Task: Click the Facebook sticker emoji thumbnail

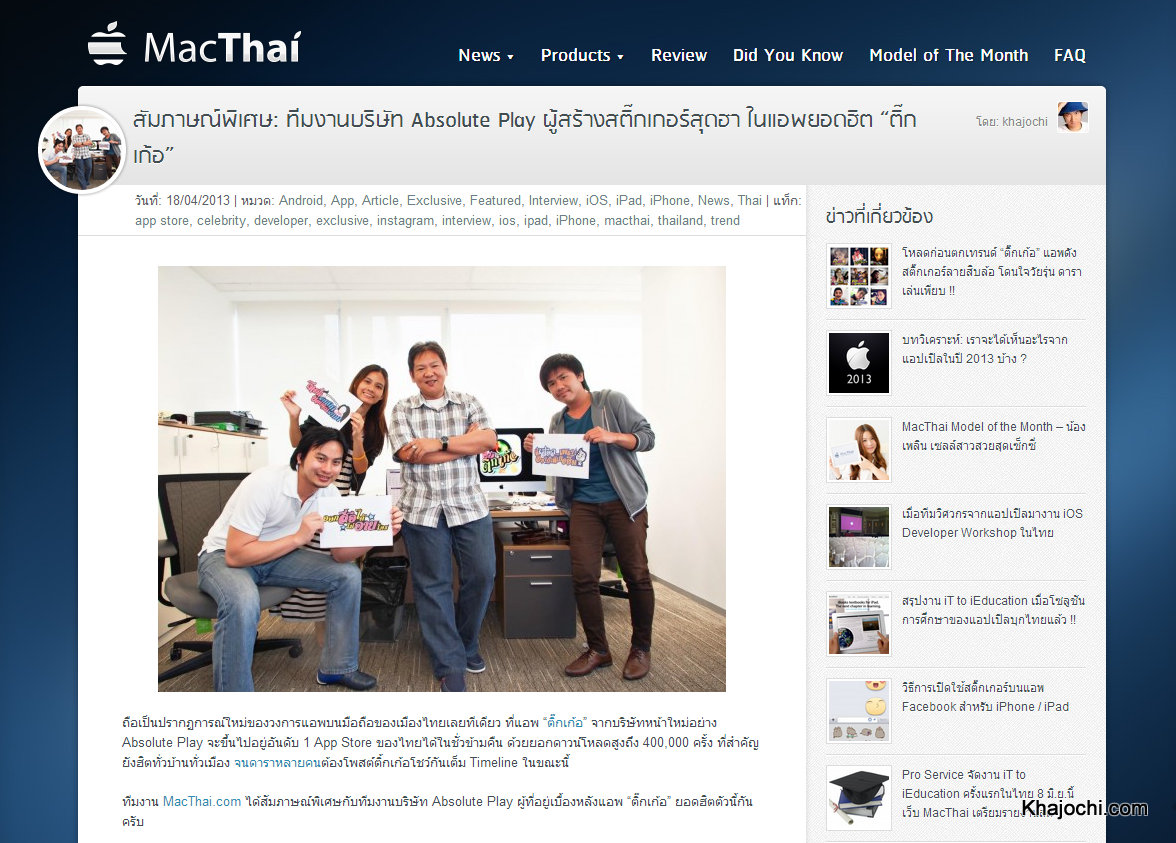Action: point(859,711)
